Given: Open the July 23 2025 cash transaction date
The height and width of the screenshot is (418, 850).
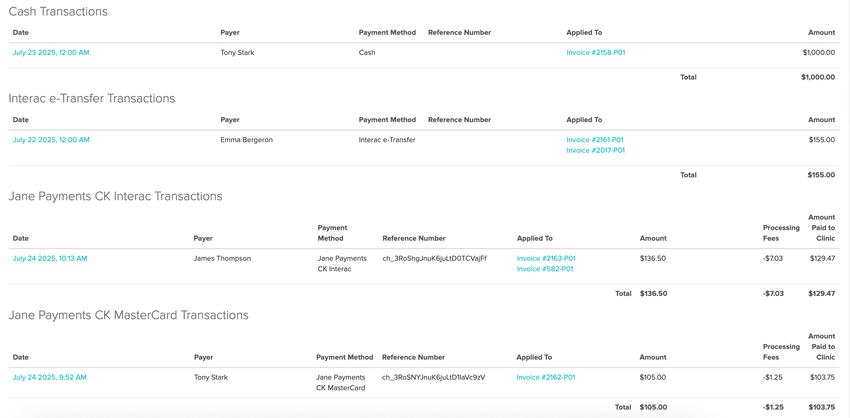Looking at the screenshot, I should pyautogui.click(x=51, y=53).
